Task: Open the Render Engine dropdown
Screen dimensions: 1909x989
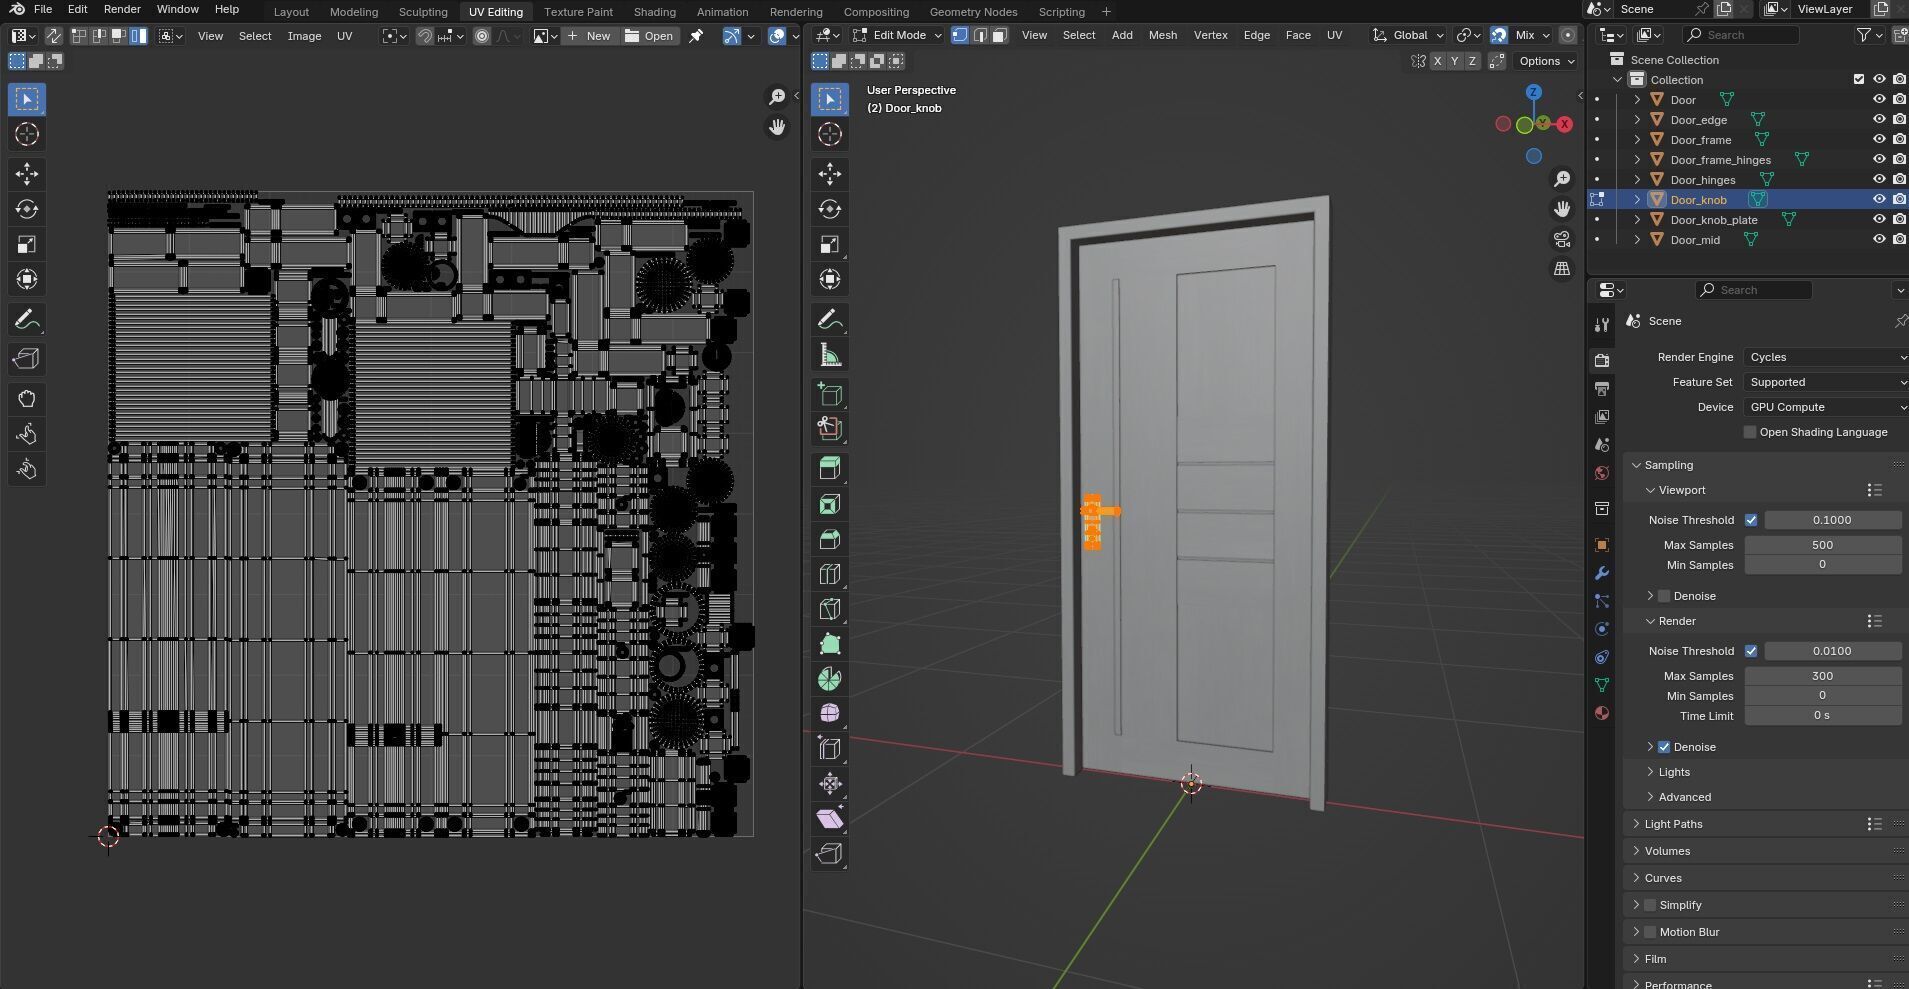Action: (1826, 357)
